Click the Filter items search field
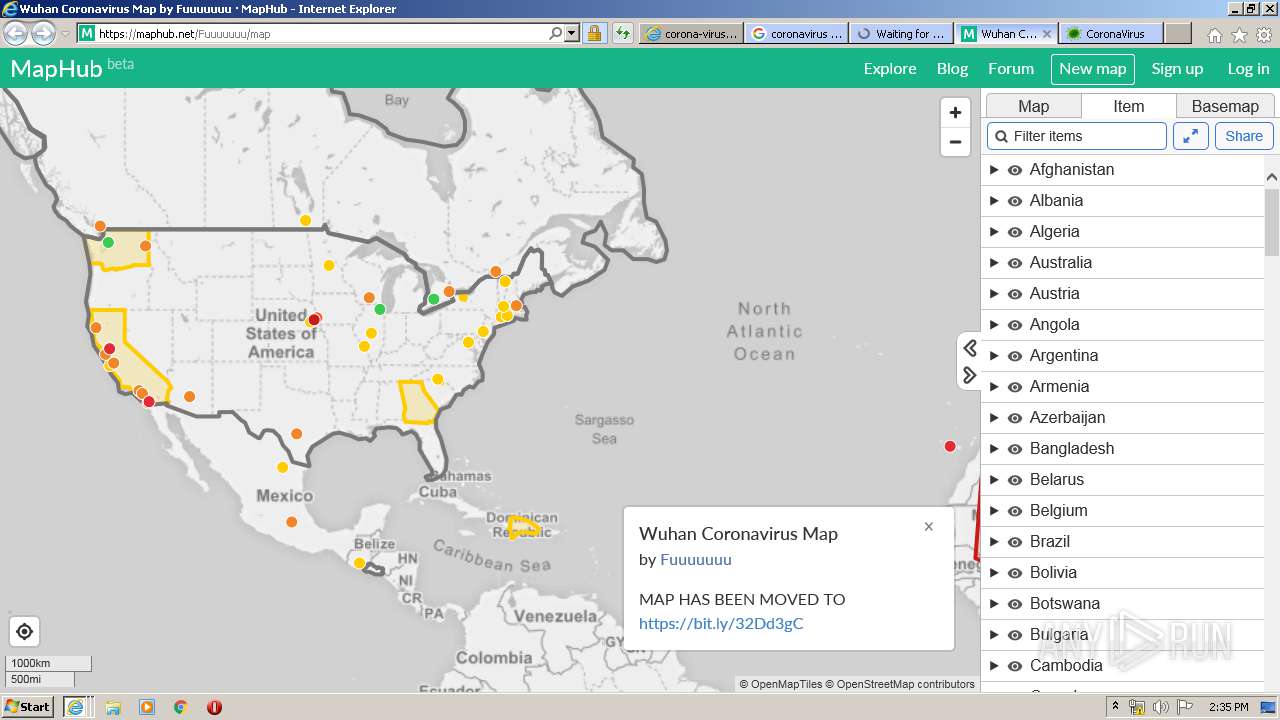 1077,136
